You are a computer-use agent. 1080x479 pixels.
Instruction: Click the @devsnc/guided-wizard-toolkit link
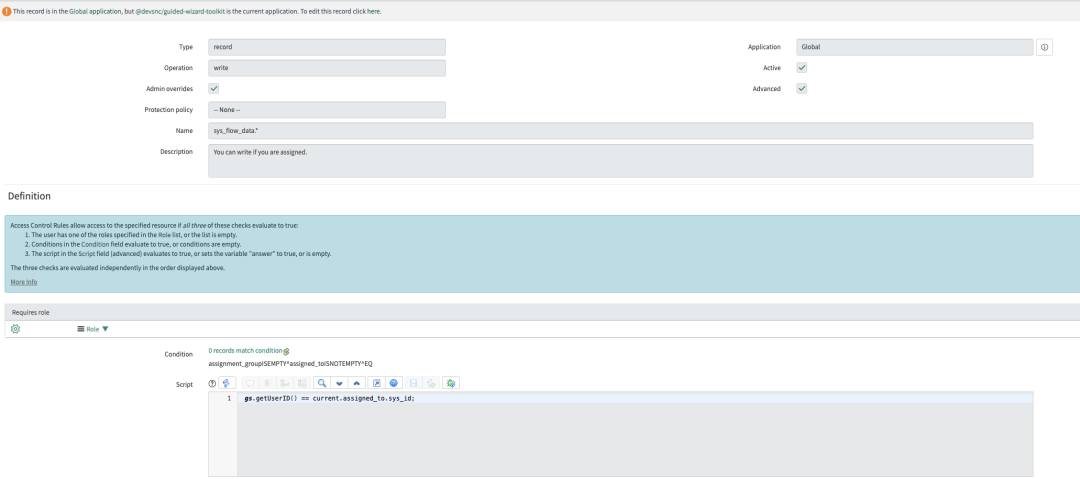[180, 12]
